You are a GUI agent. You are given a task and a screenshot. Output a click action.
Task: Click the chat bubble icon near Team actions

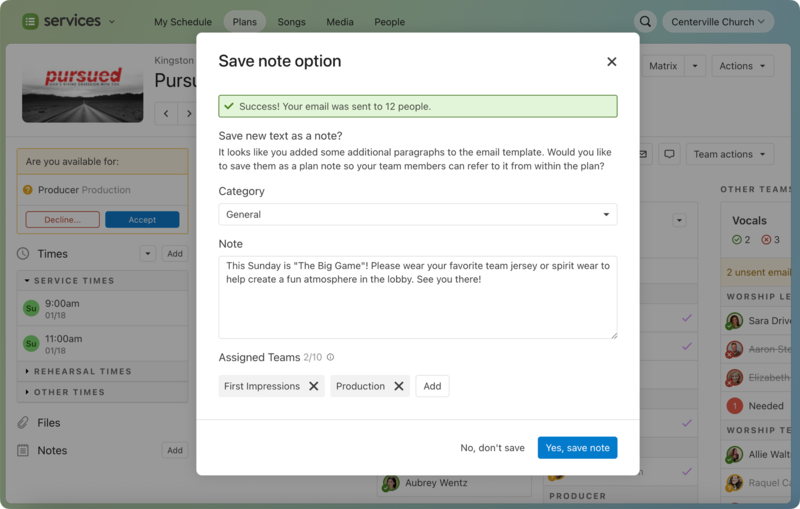pos(669,154)
